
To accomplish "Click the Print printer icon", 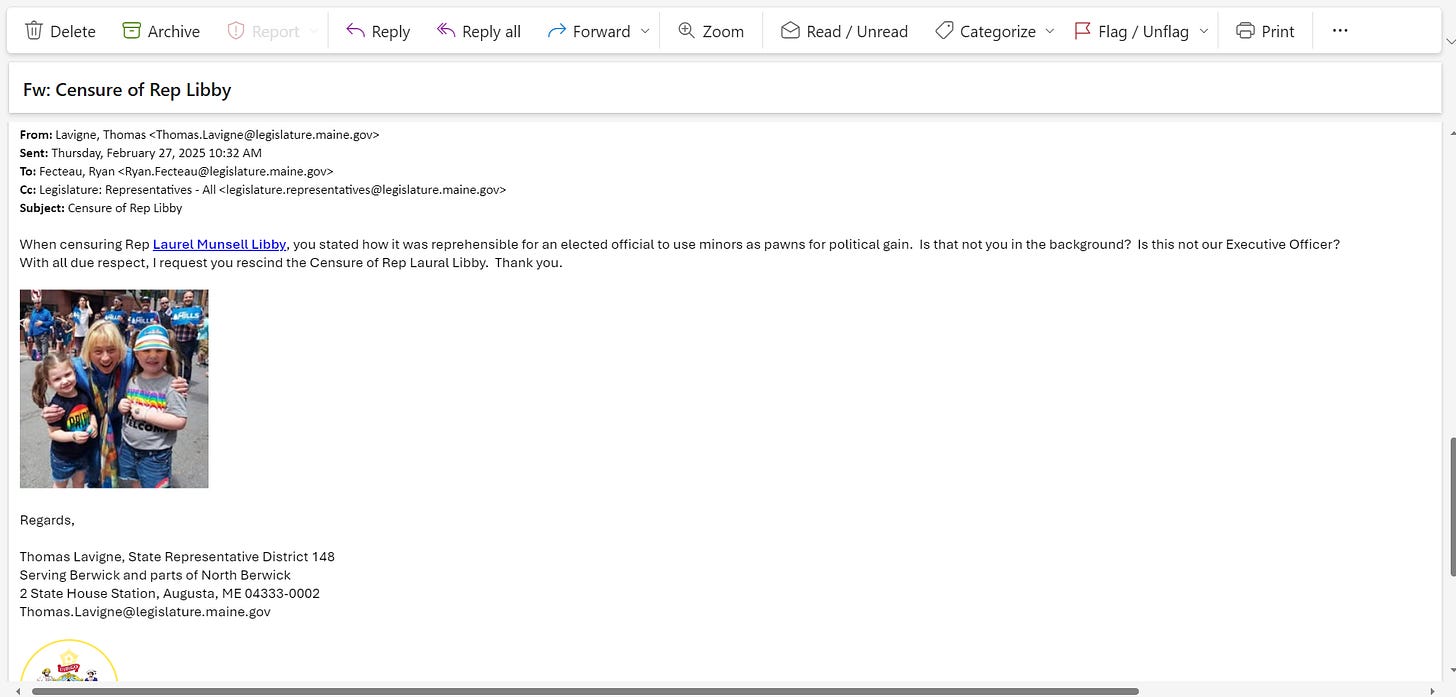I will tap(1245, 31).
